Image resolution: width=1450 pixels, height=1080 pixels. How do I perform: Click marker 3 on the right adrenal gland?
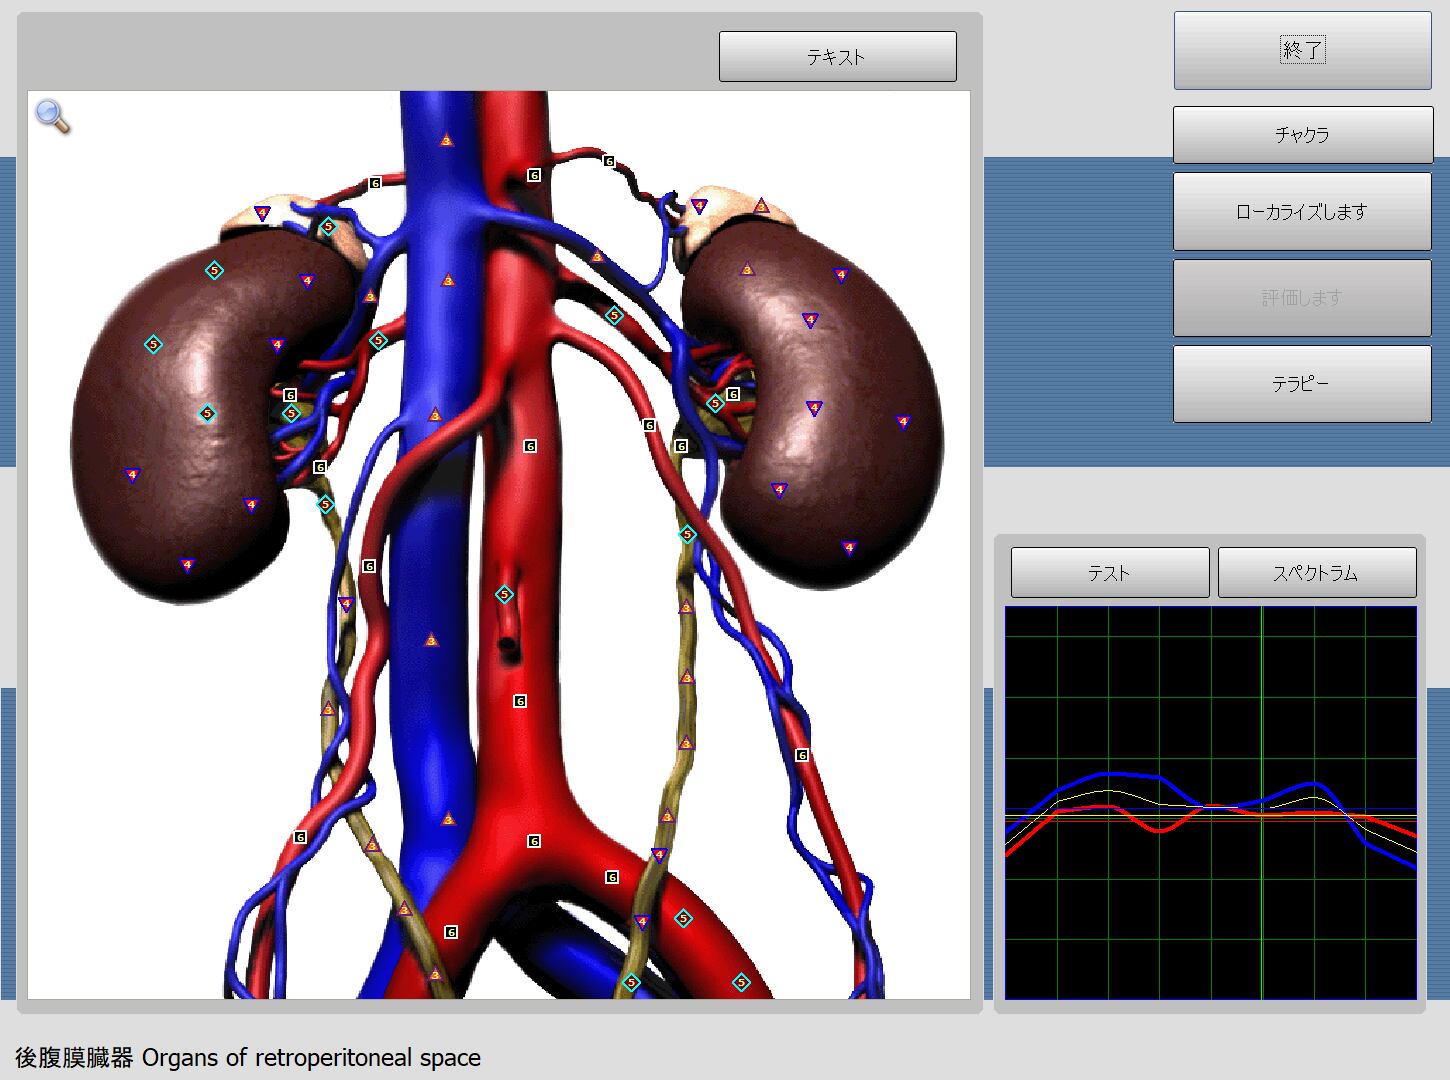pyautogui.click(x=761, y=206)
